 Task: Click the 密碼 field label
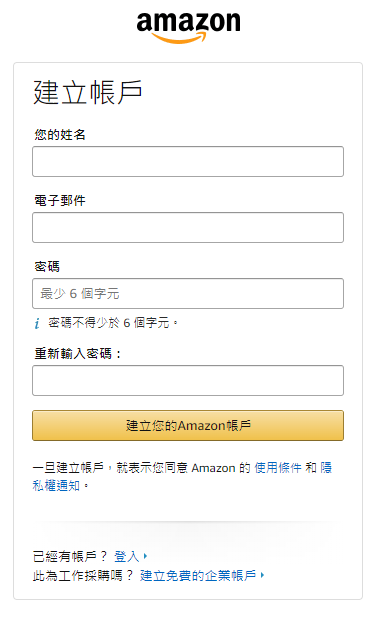(x=47, y=267)
